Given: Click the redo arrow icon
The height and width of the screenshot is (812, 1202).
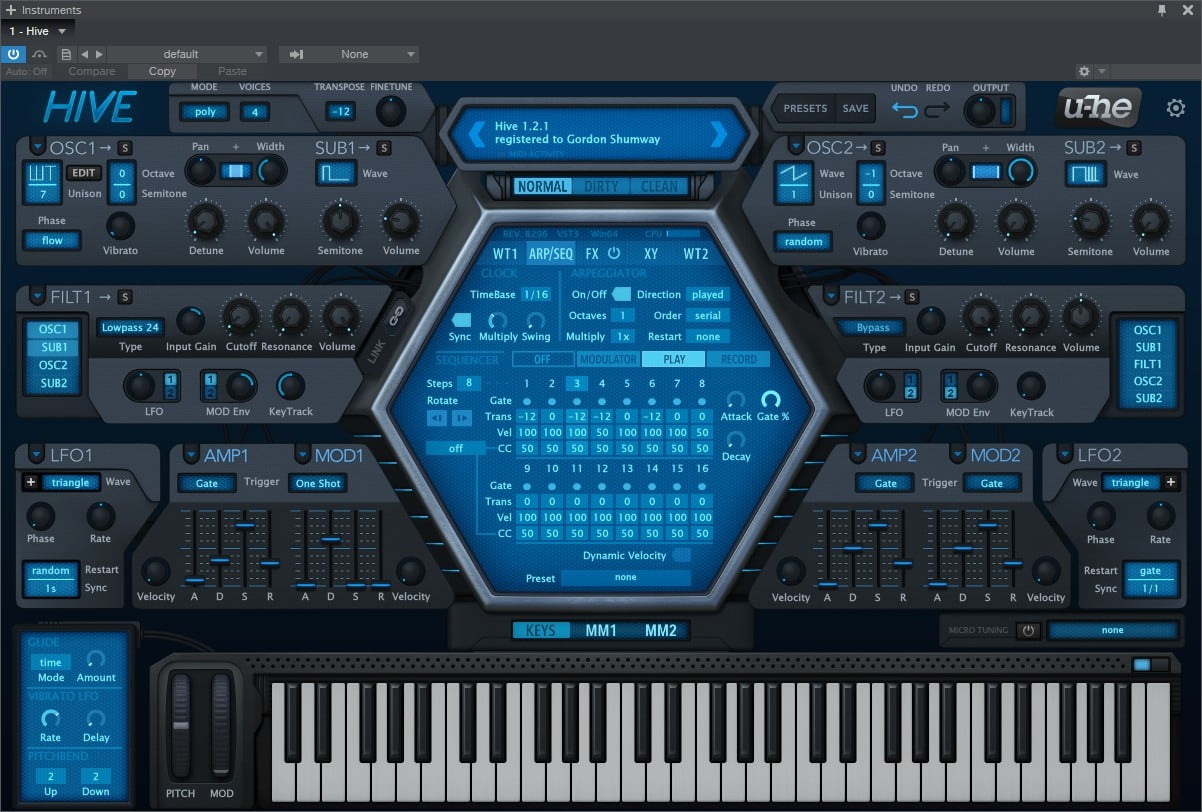Looking at the screenshot, I should (x=938, y=110).
